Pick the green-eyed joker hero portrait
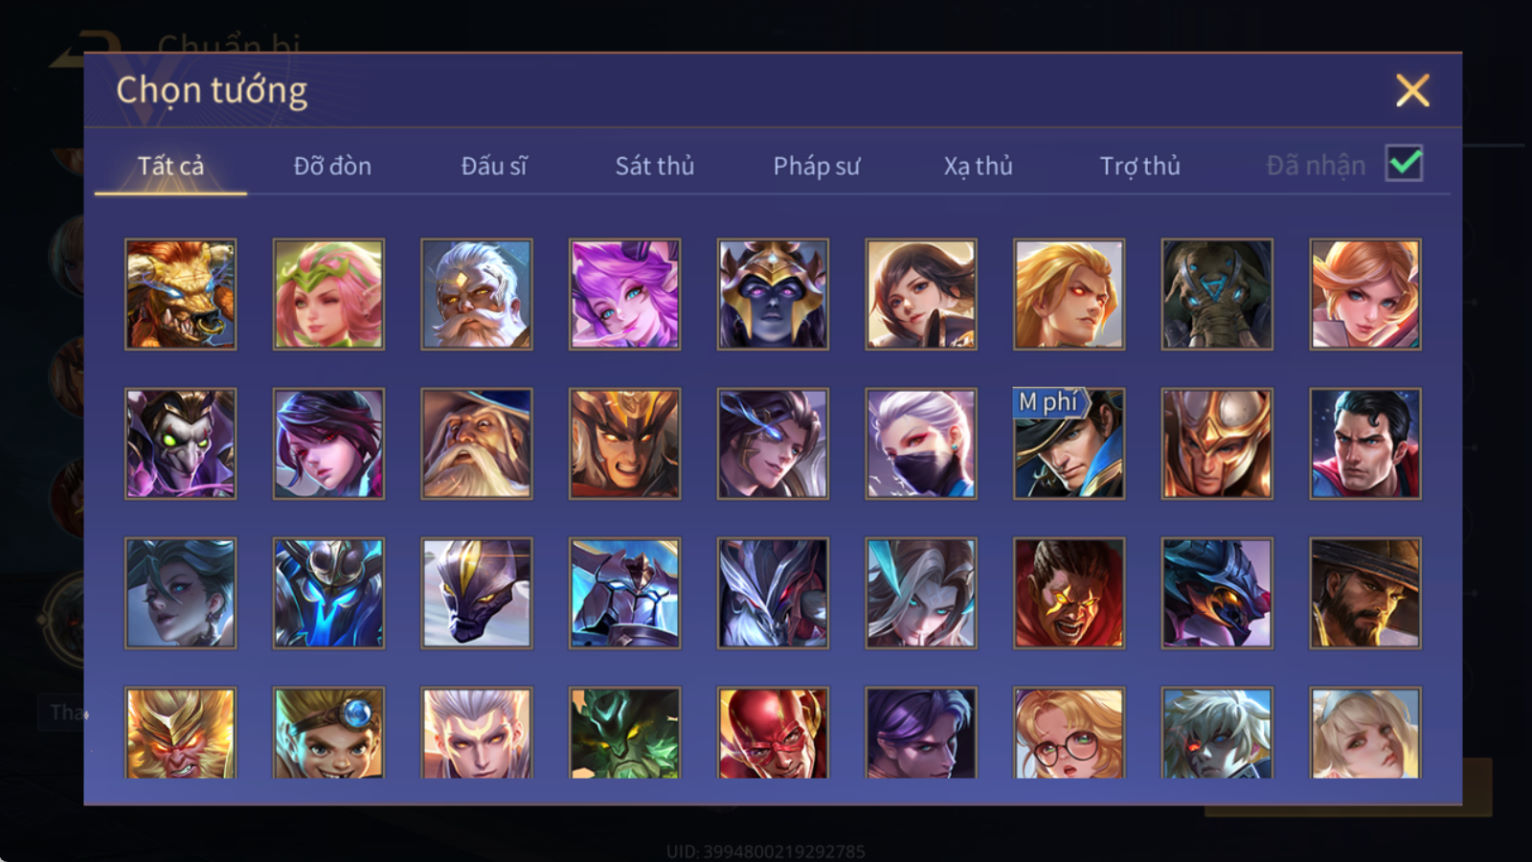This screenshot has width=1532, height=862. point(181,444)
